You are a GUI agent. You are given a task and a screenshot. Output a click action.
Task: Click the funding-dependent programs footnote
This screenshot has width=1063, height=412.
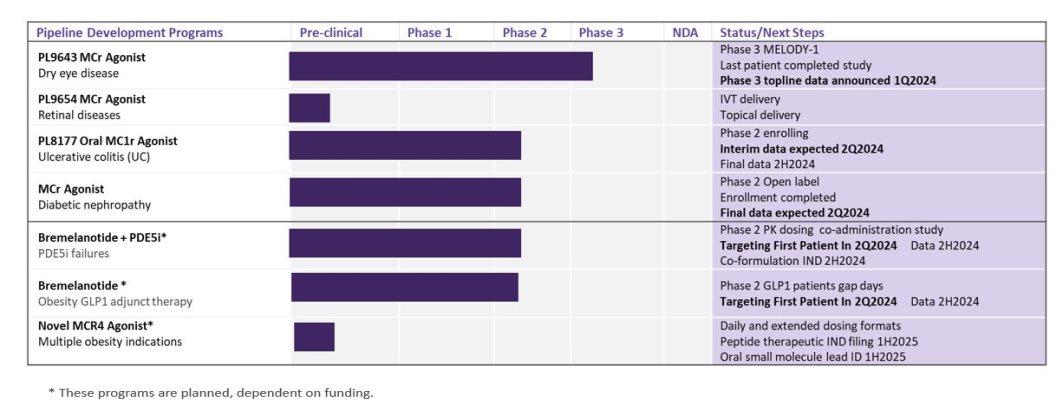[210, 392]
